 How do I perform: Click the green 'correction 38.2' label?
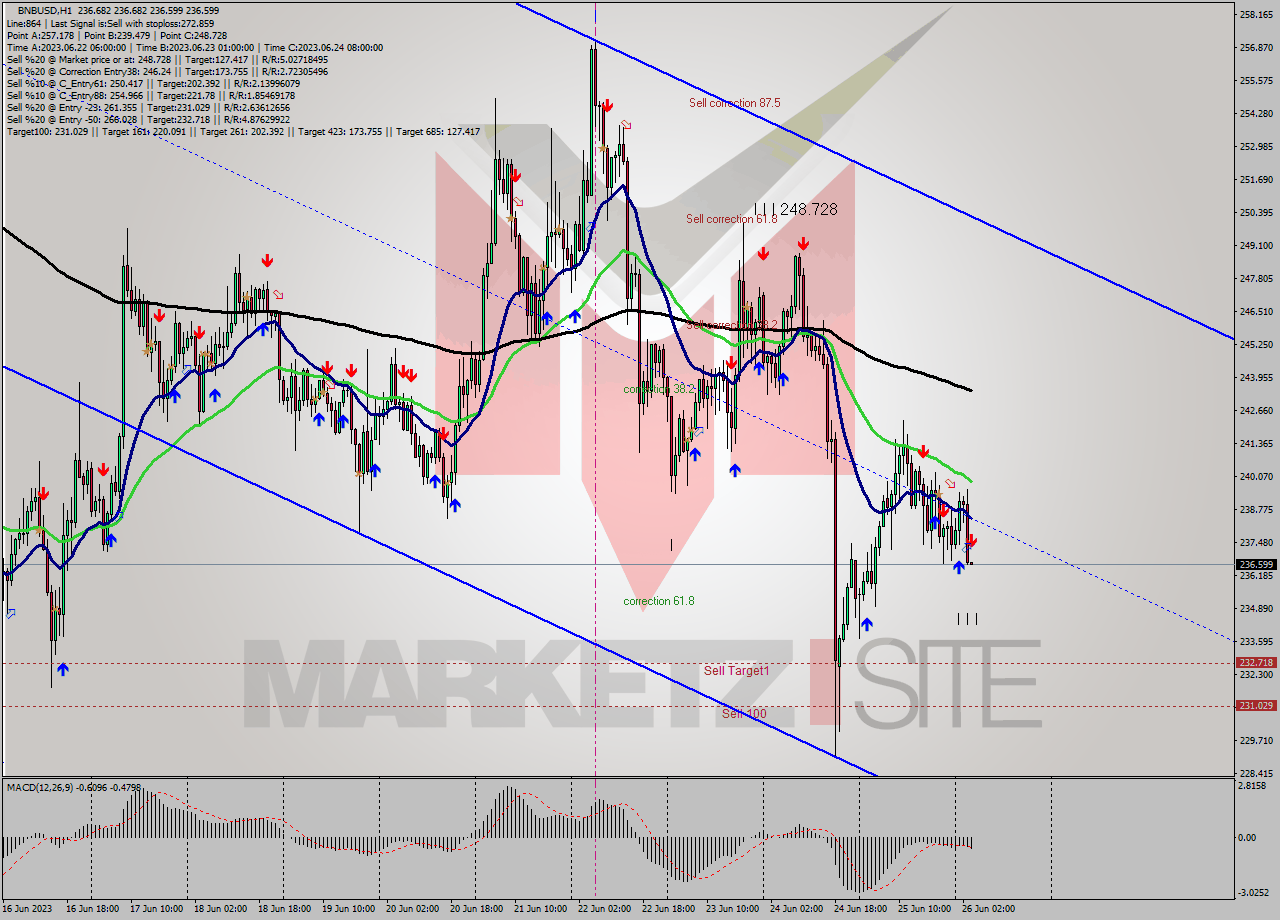(658, 389)
